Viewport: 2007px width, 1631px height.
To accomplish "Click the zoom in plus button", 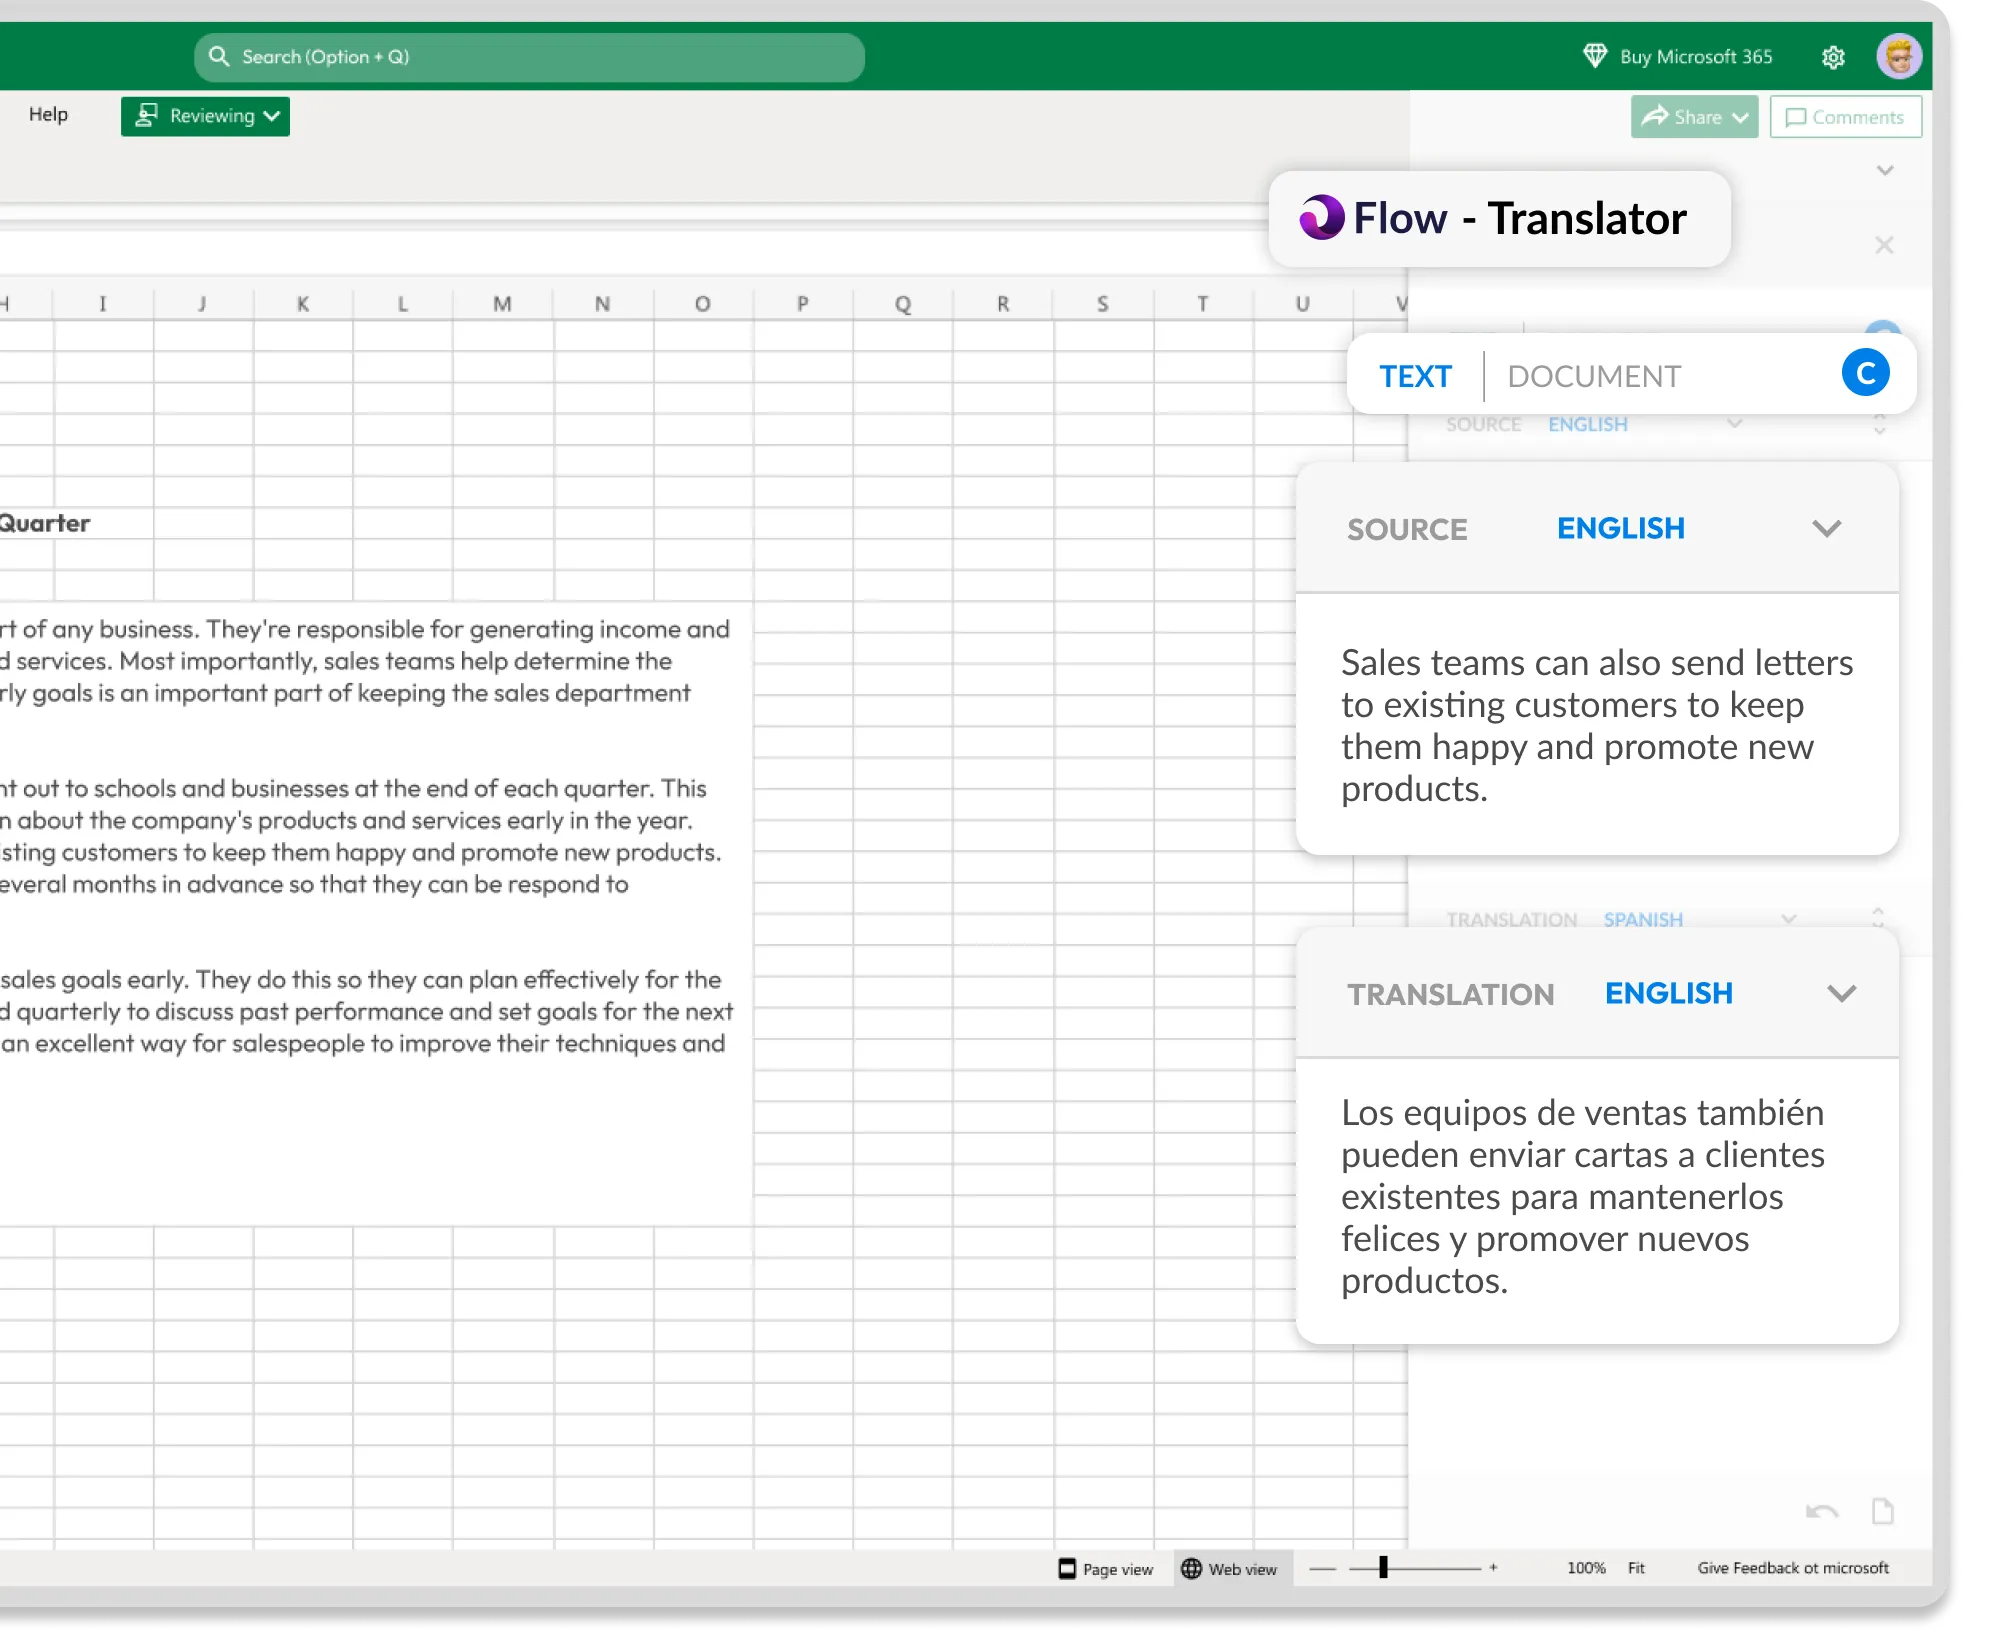I will 1493,1568.
